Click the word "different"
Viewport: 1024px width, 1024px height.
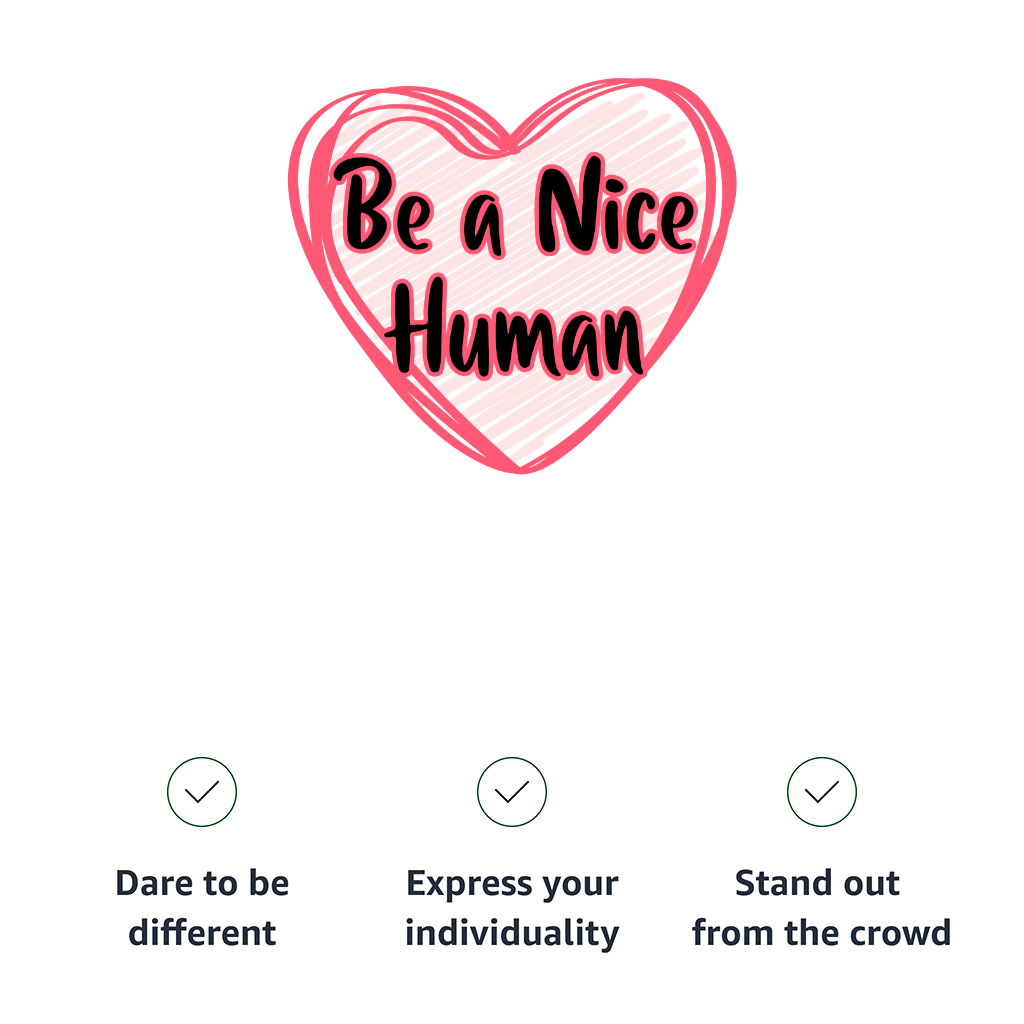[202, 933]
